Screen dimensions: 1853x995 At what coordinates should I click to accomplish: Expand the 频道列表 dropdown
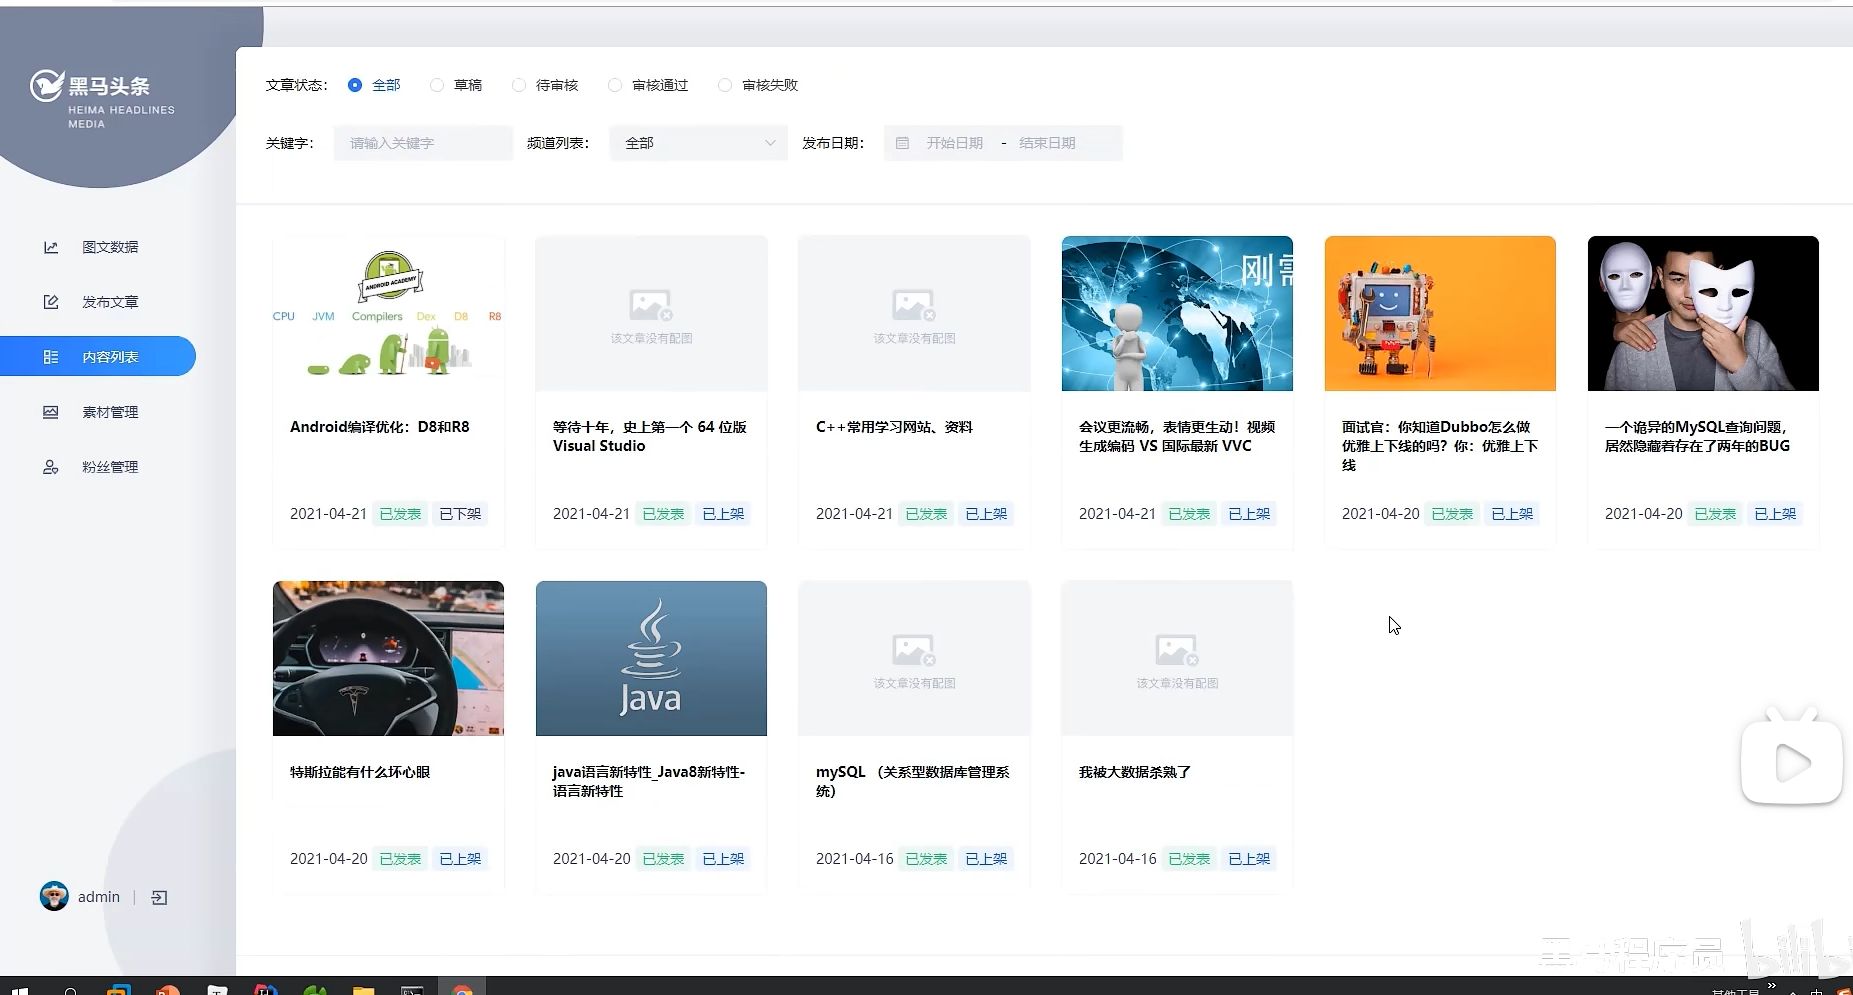pyautogui.click(x=698, y=143)
